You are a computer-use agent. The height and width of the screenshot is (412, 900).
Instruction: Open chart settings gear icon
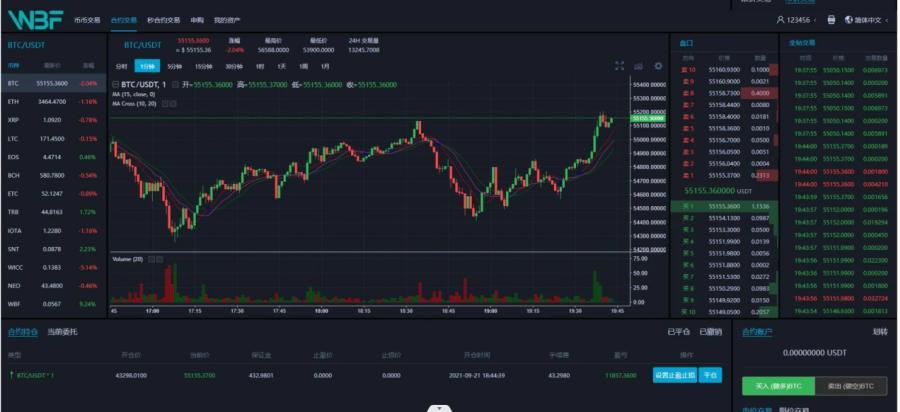[x=658, y=66]
